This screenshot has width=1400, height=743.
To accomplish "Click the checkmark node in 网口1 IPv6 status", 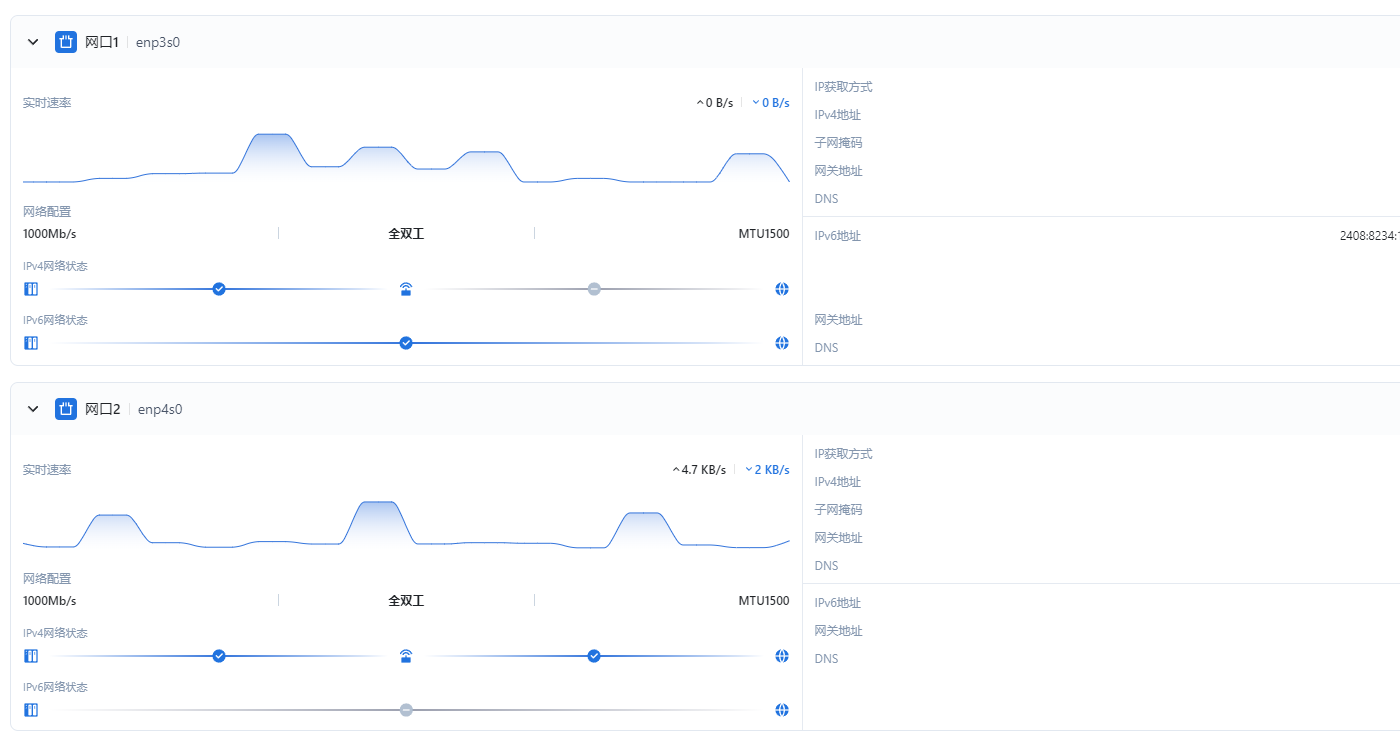I will click(x=406, y=343).
